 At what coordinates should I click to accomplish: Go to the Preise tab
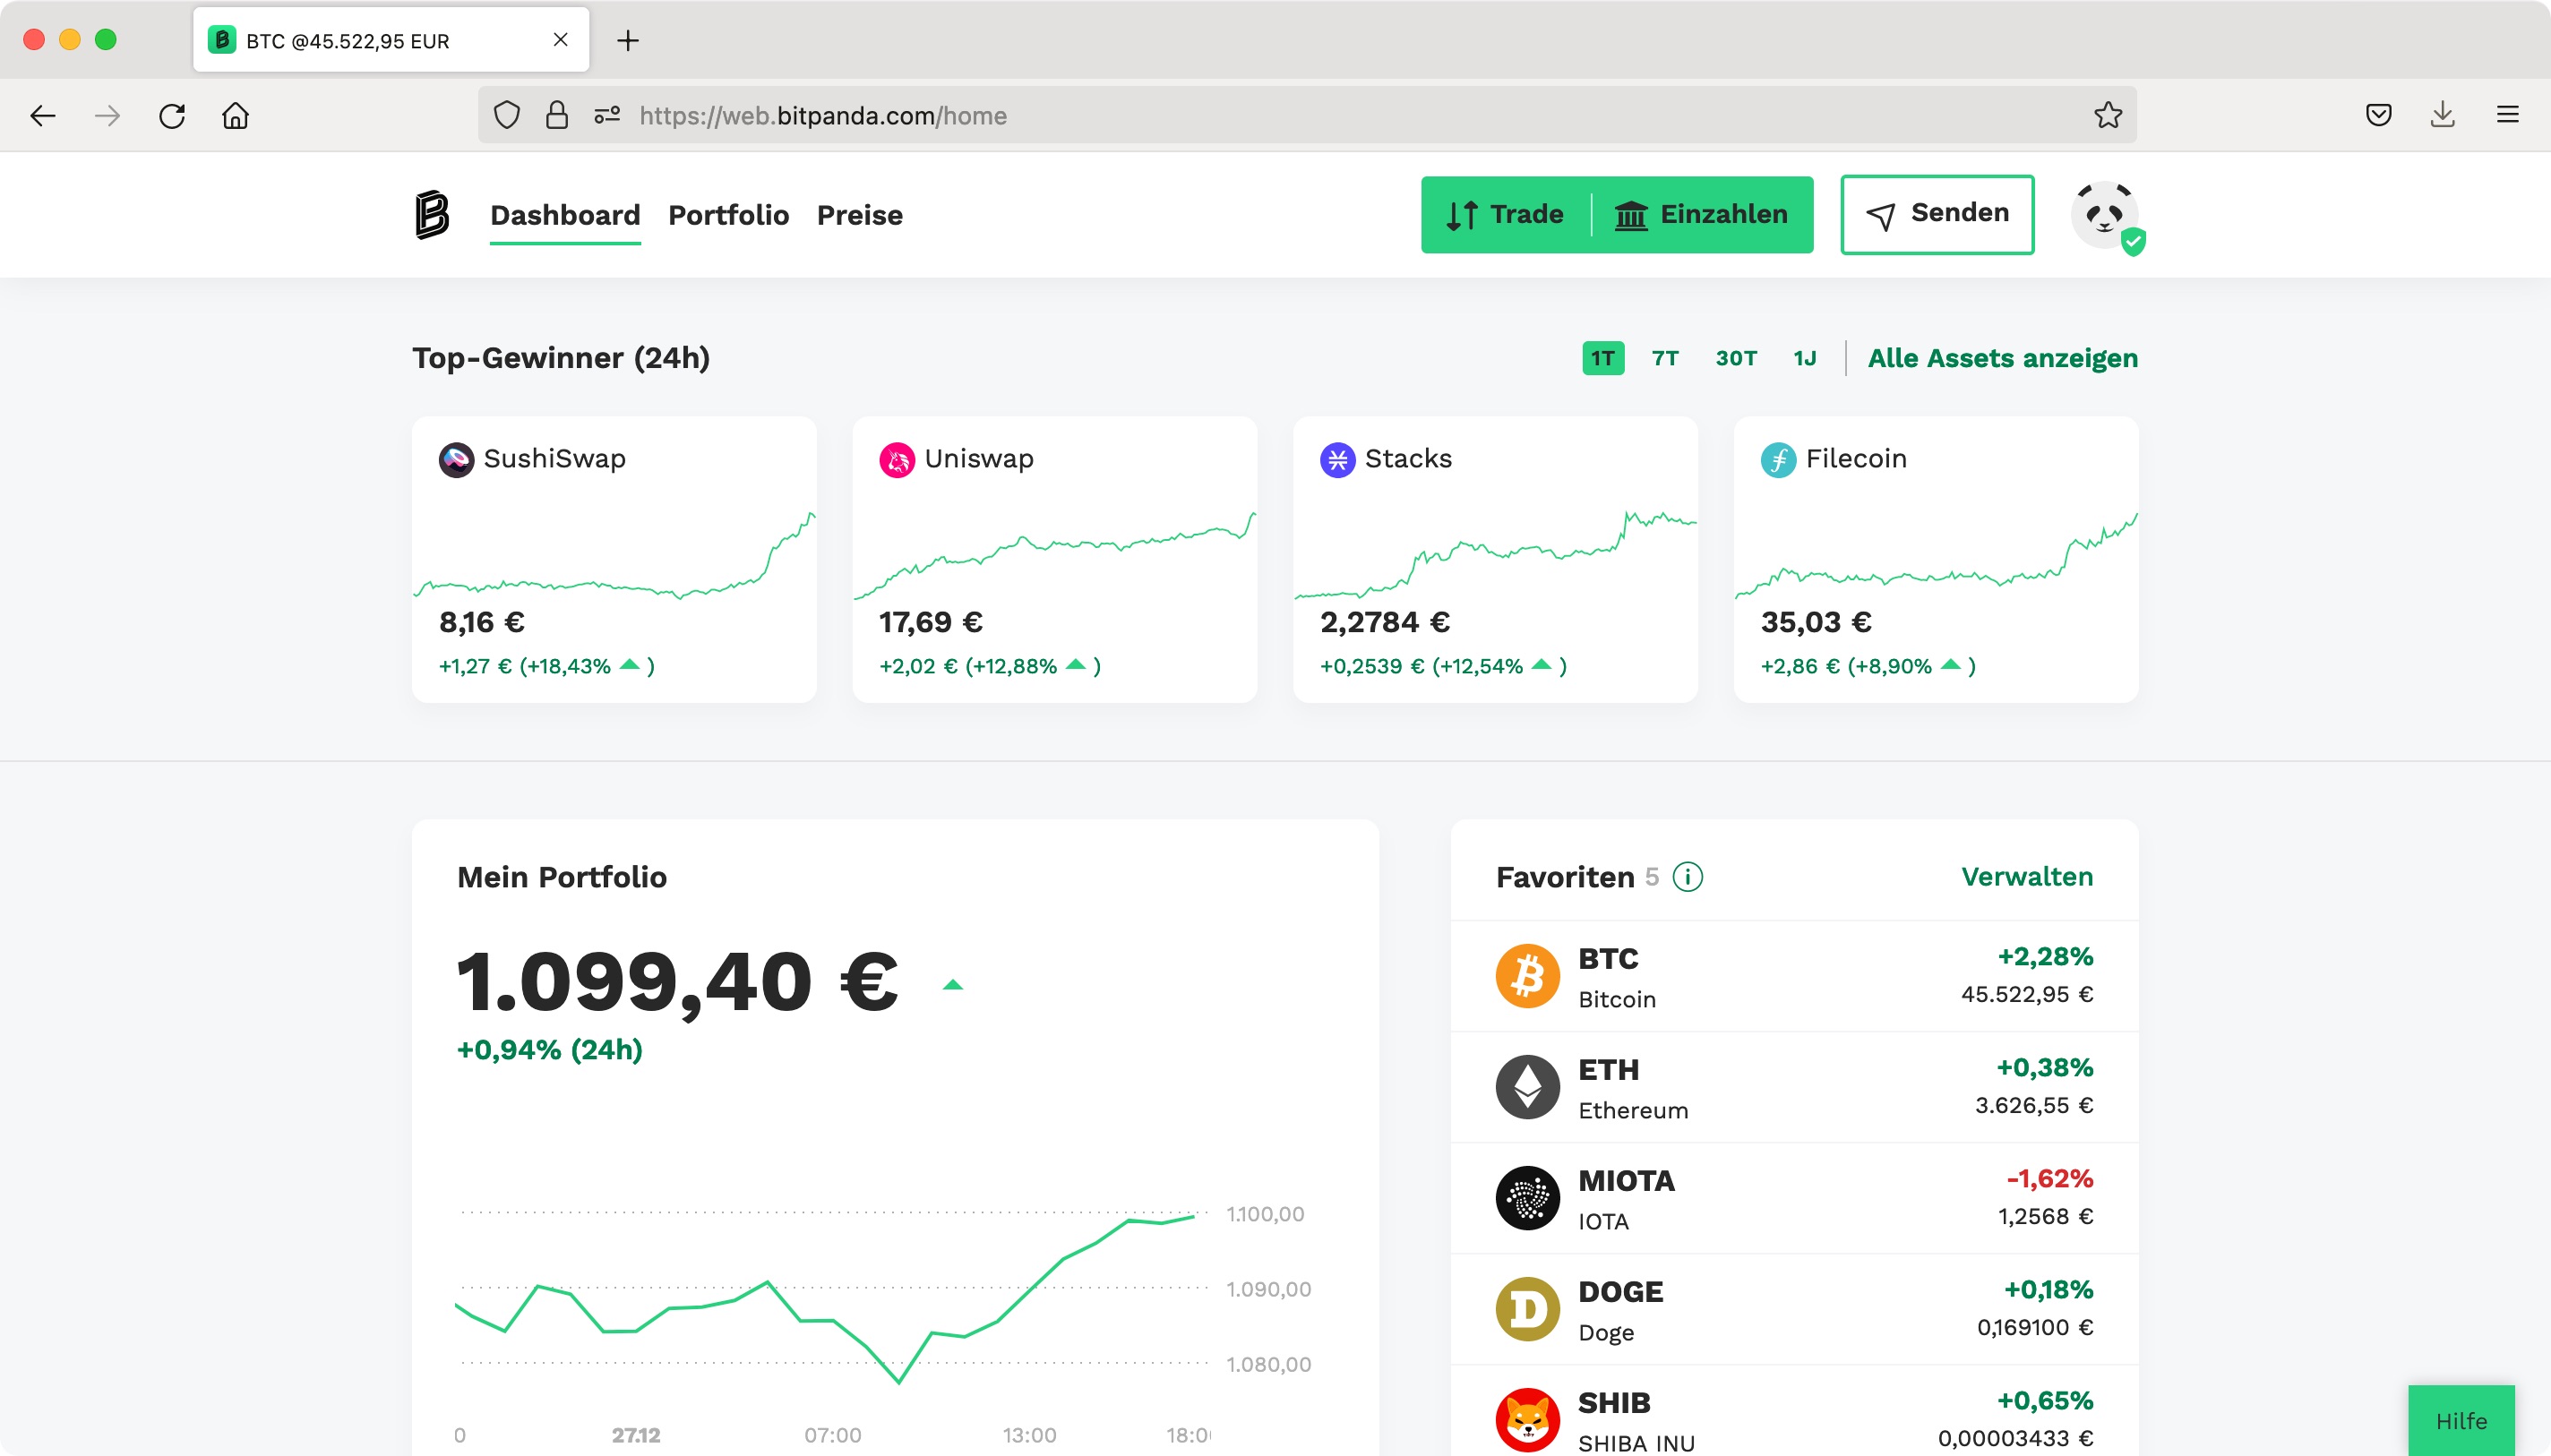click(859, 215)
